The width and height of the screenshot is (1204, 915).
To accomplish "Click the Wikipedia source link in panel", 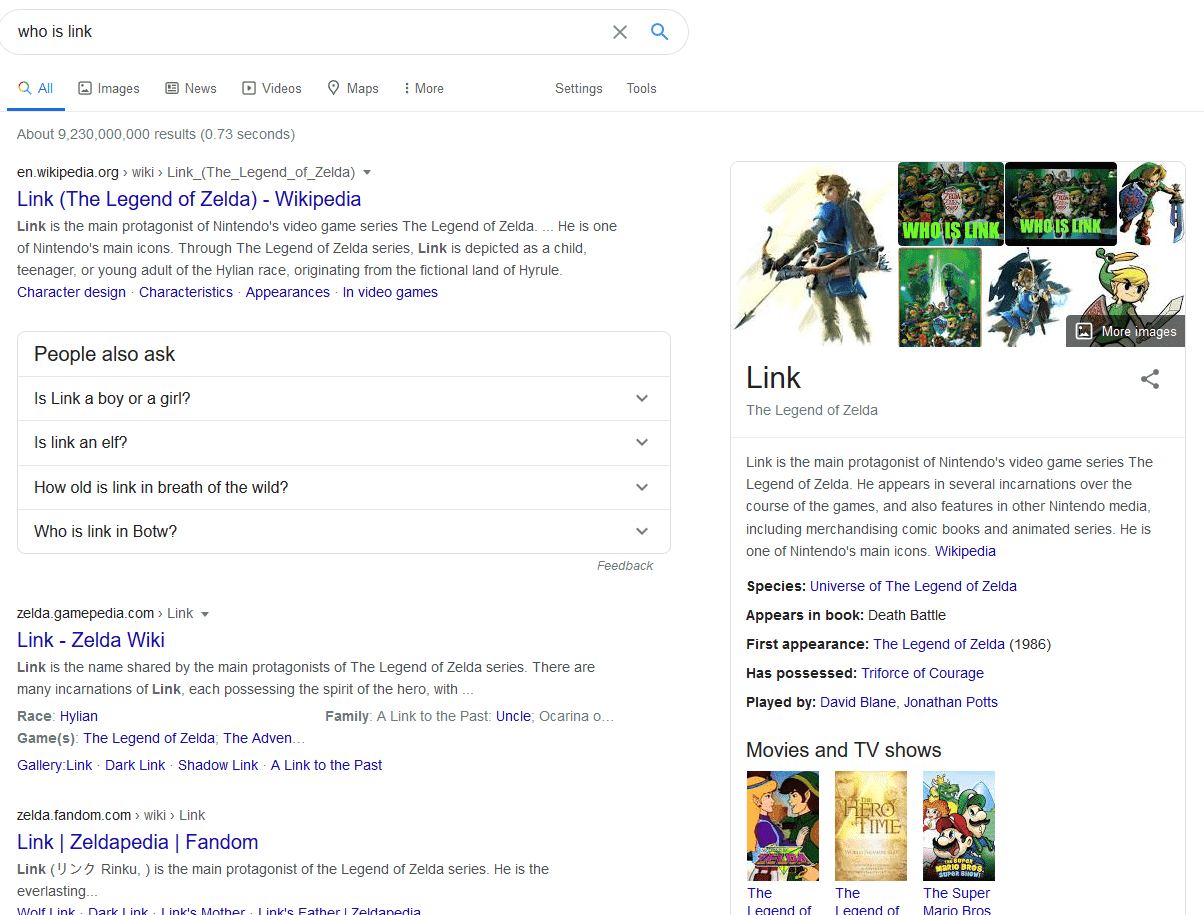I will [965, 551].
